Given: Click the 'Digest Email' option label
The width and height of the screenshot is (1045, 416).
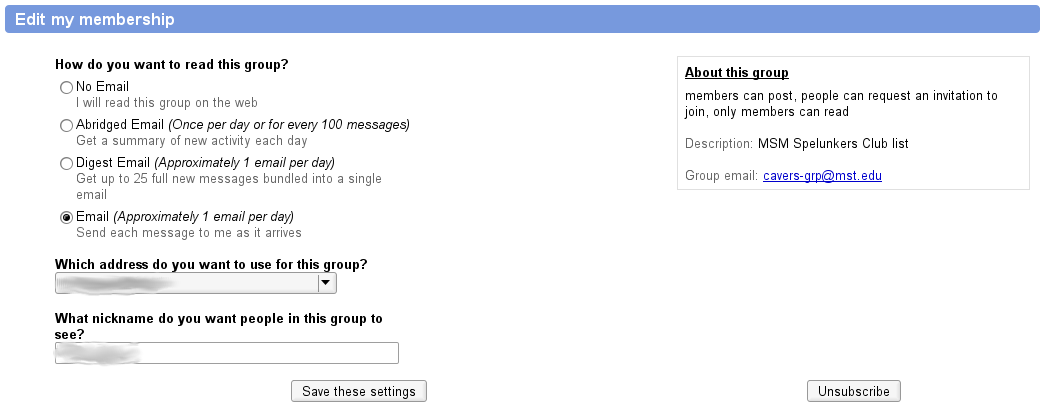Looking at the screenshot, I should tap(113, 163).
